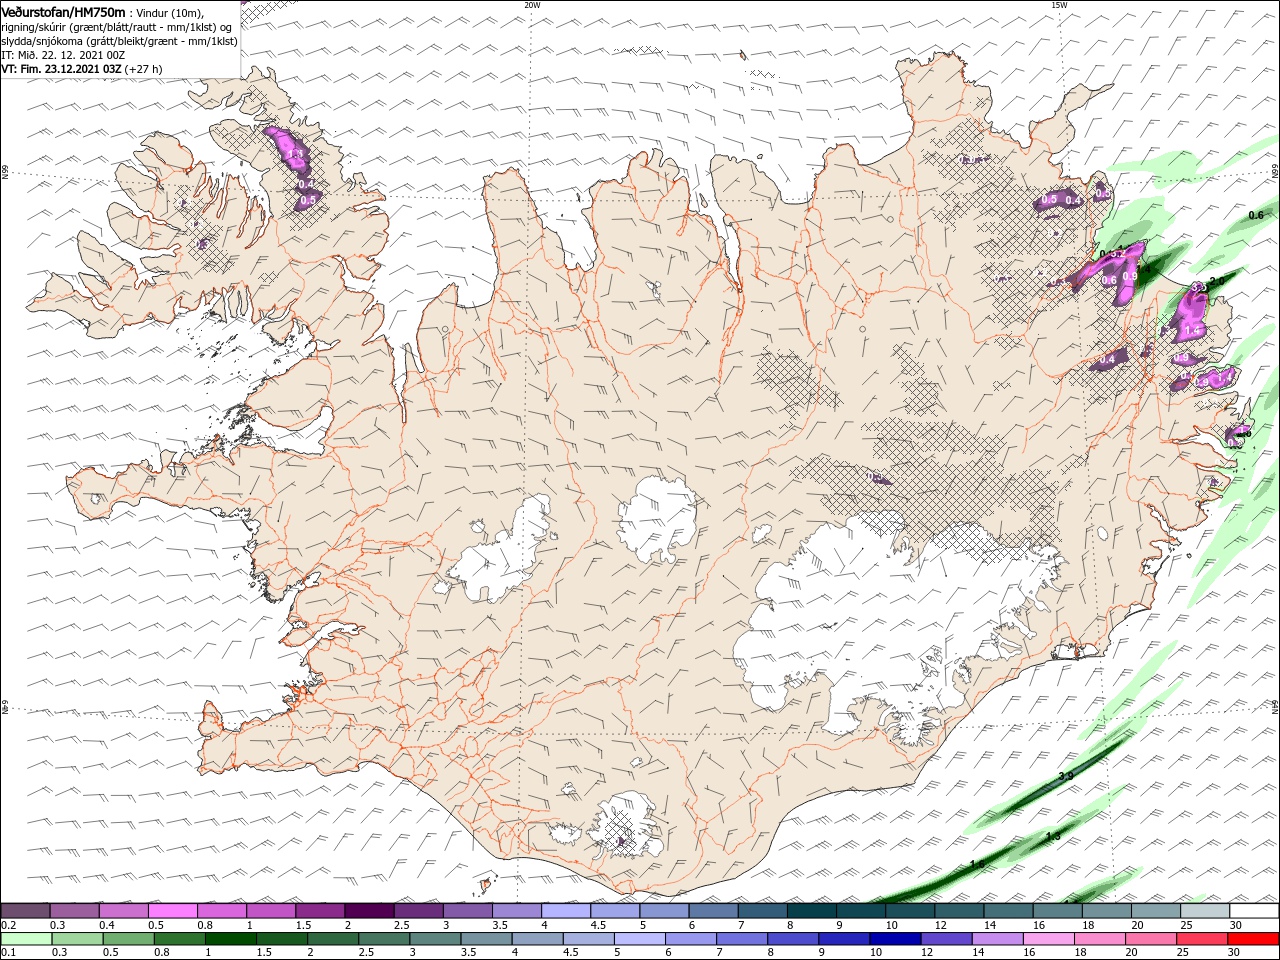
Task: Click the 1.4 snowfall value in the east
Action: 1191,330
